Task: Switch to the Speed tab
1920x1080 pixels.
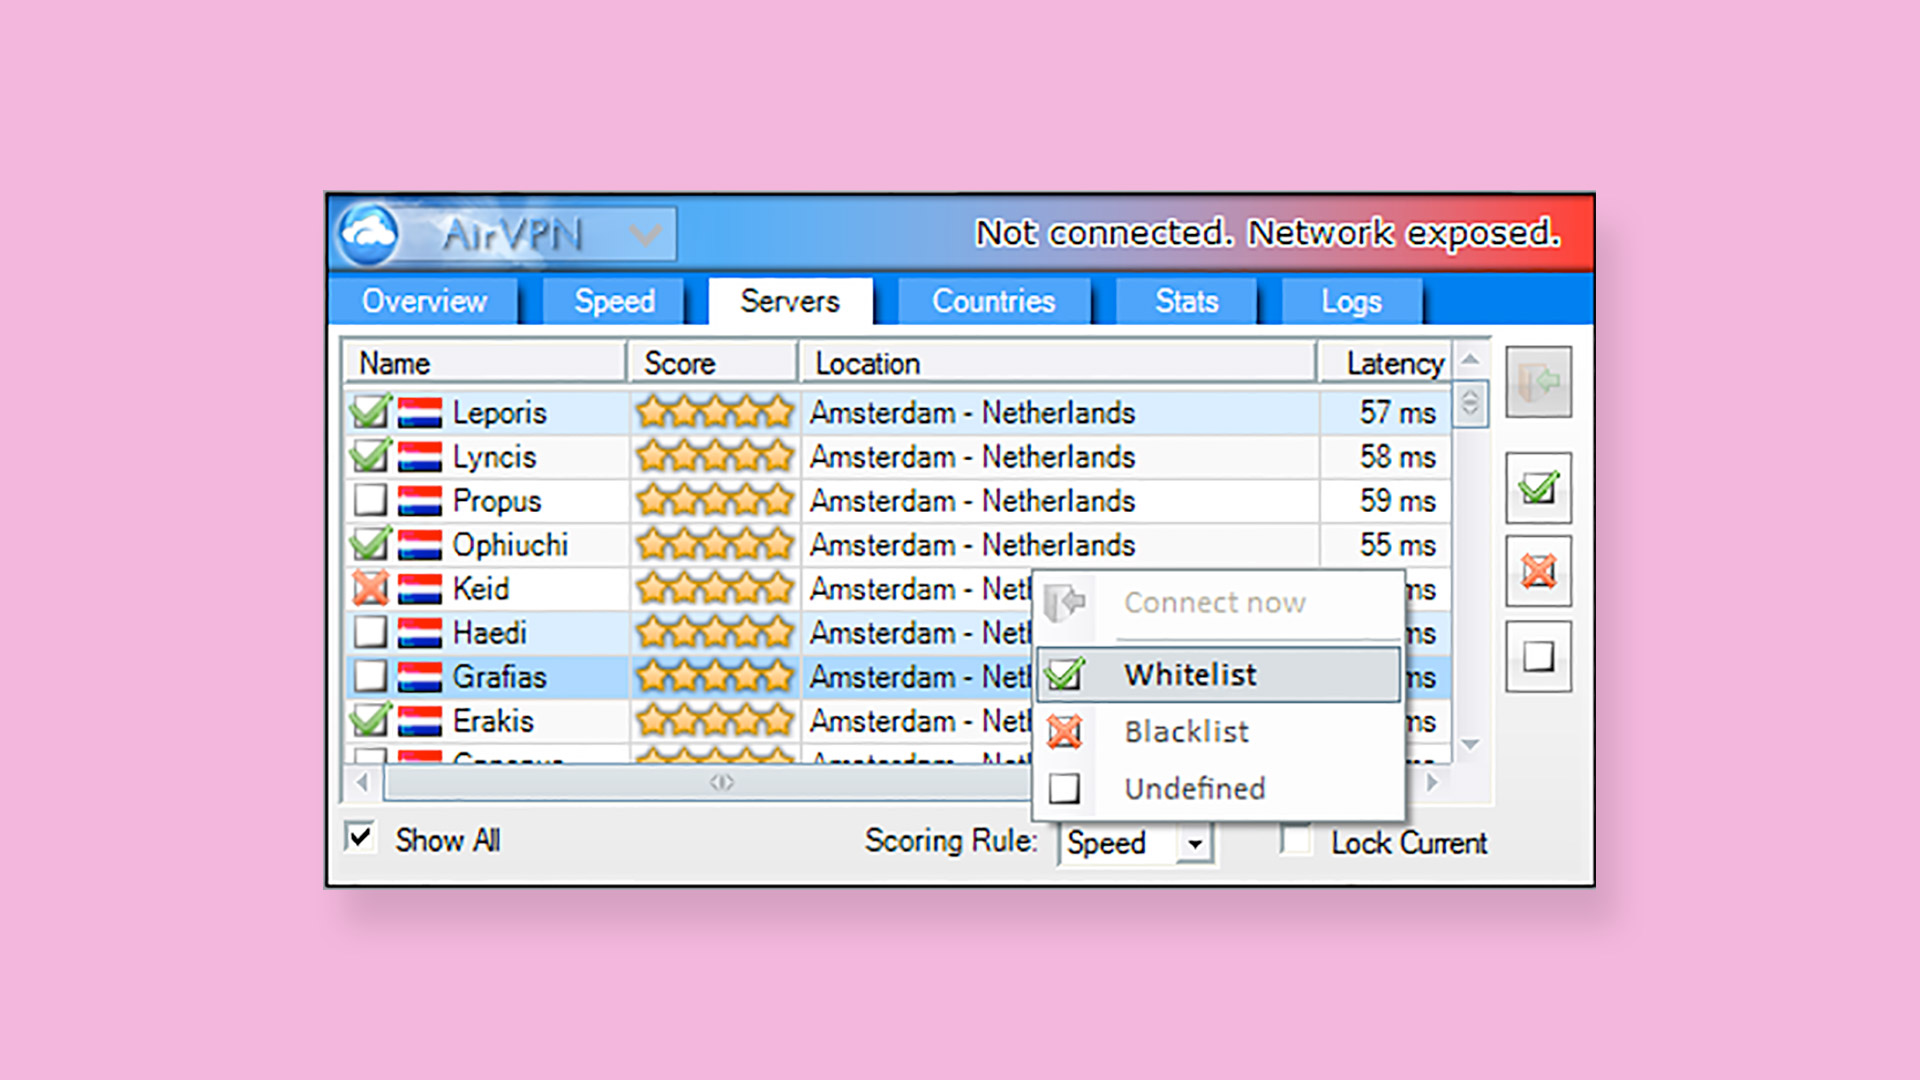Action: click(614, 301)
